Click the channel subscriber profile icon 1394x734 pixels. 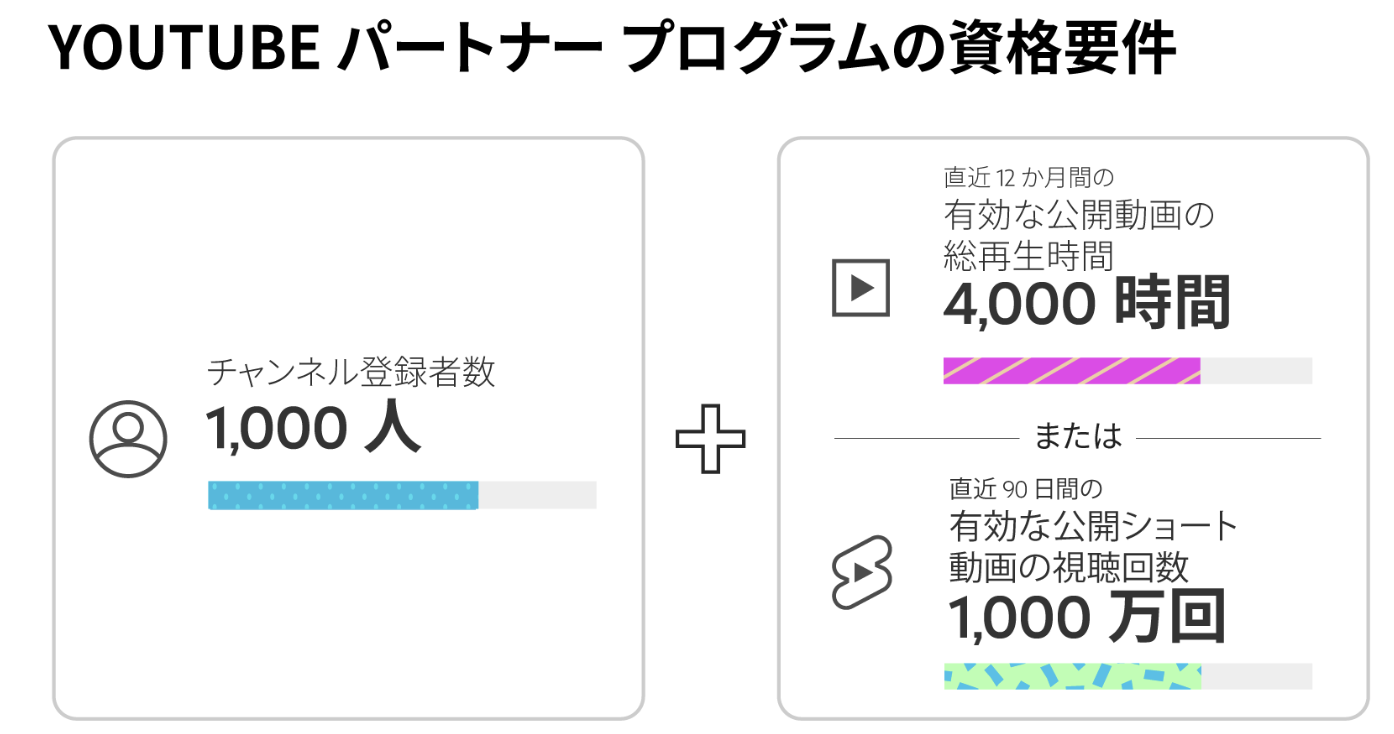click(127, 439)
